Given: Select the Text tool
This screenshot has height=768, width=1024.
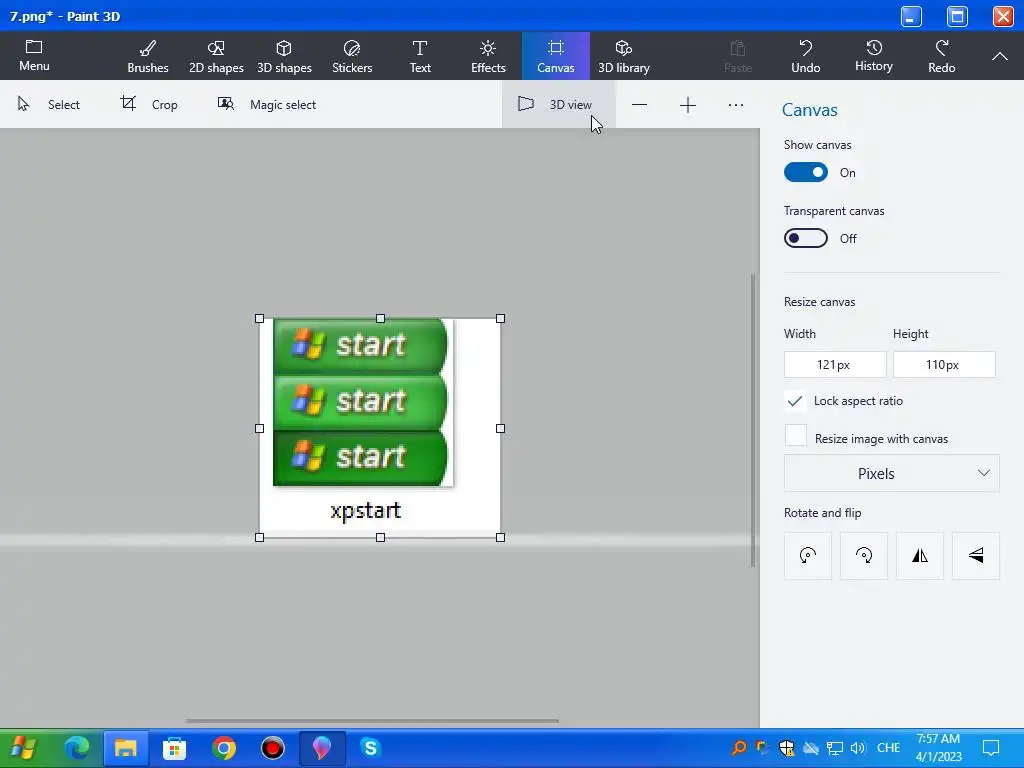Looking at the screenshot, I should click(420, 56).
